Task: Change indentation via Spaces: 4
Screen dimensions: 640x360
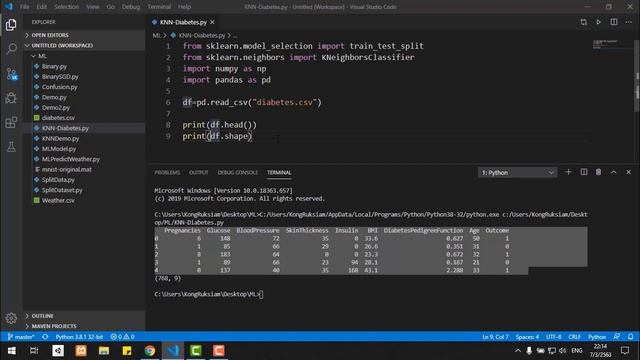Action: pyautogui.click(x=527, y=337)
